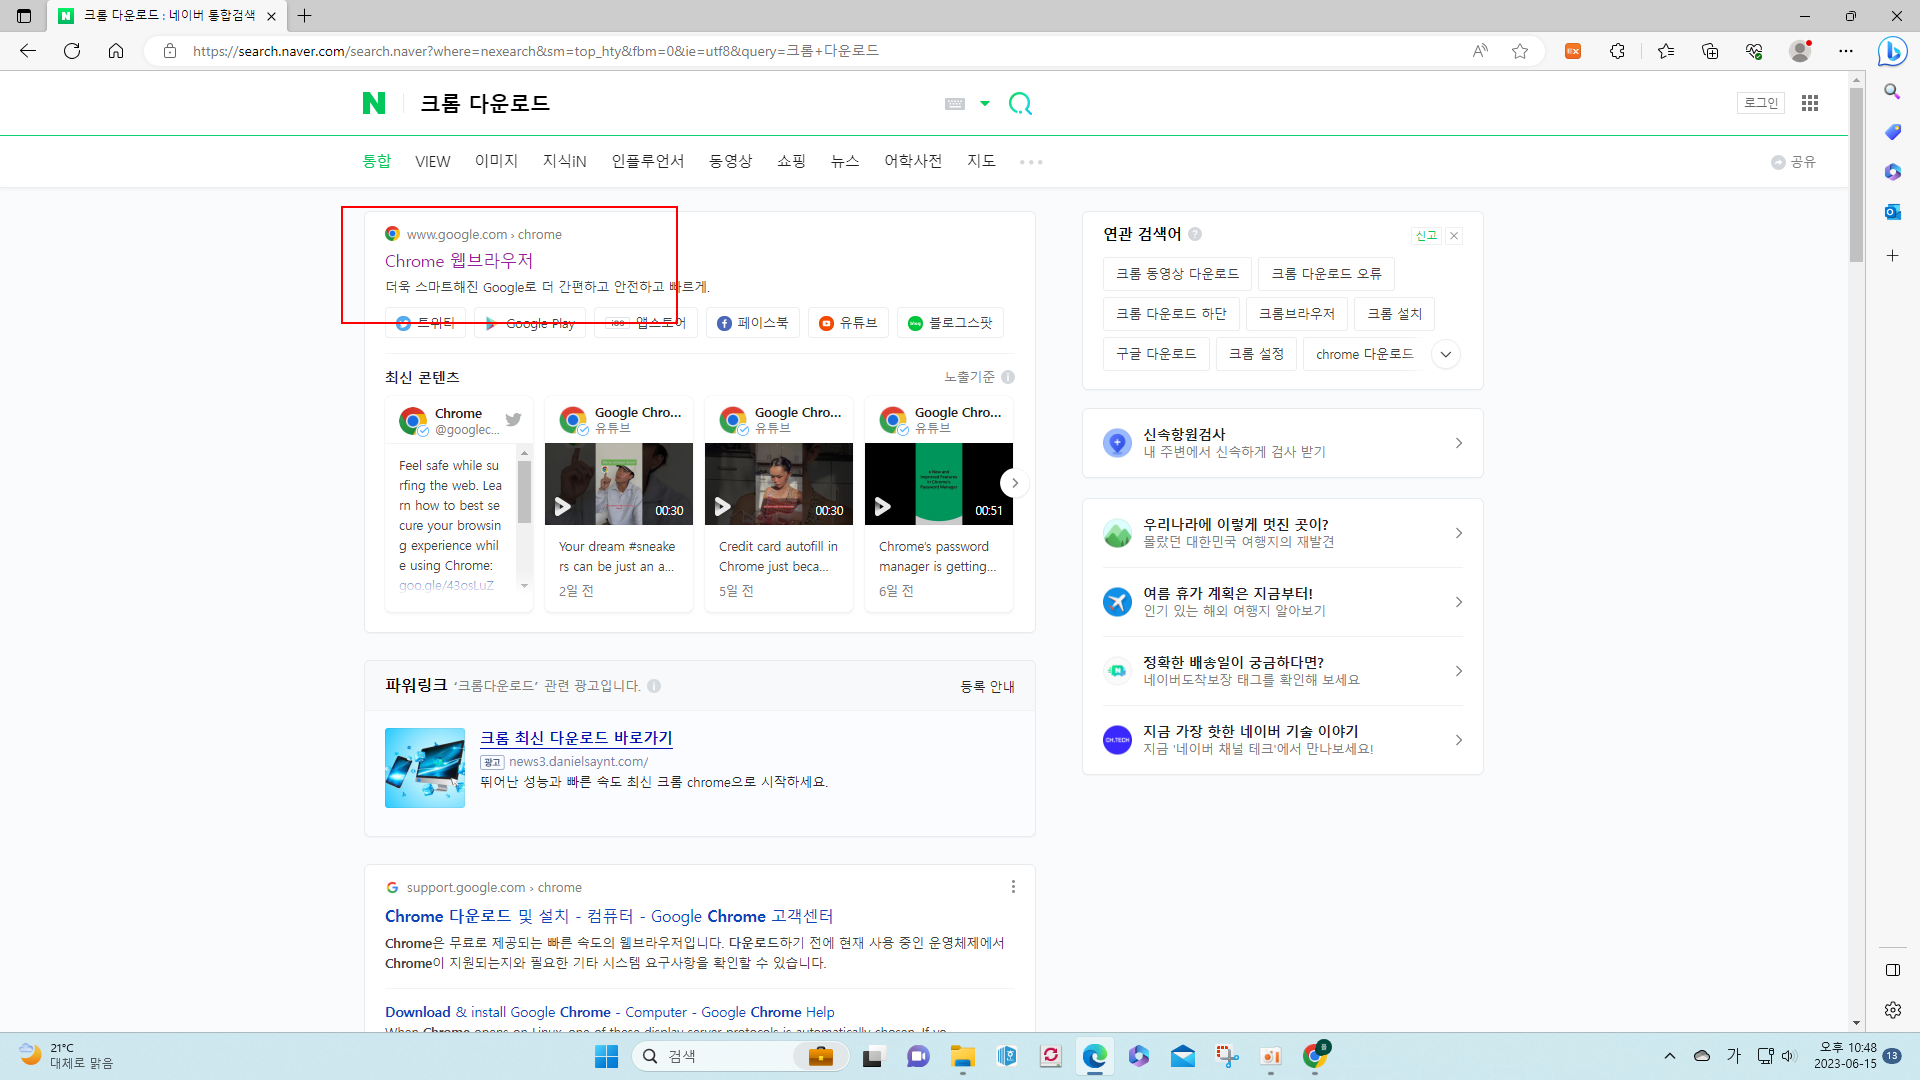The width and height of the screenshot is (1920, 1080).
Task: Open the Naver apps grid icon
Action: pos(1809,103)
